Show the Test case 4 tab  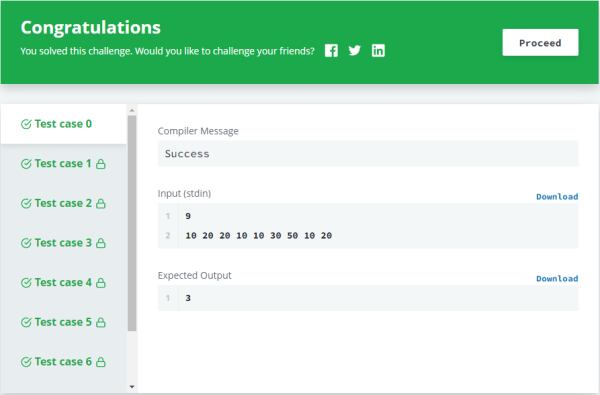tap(64, 282)
